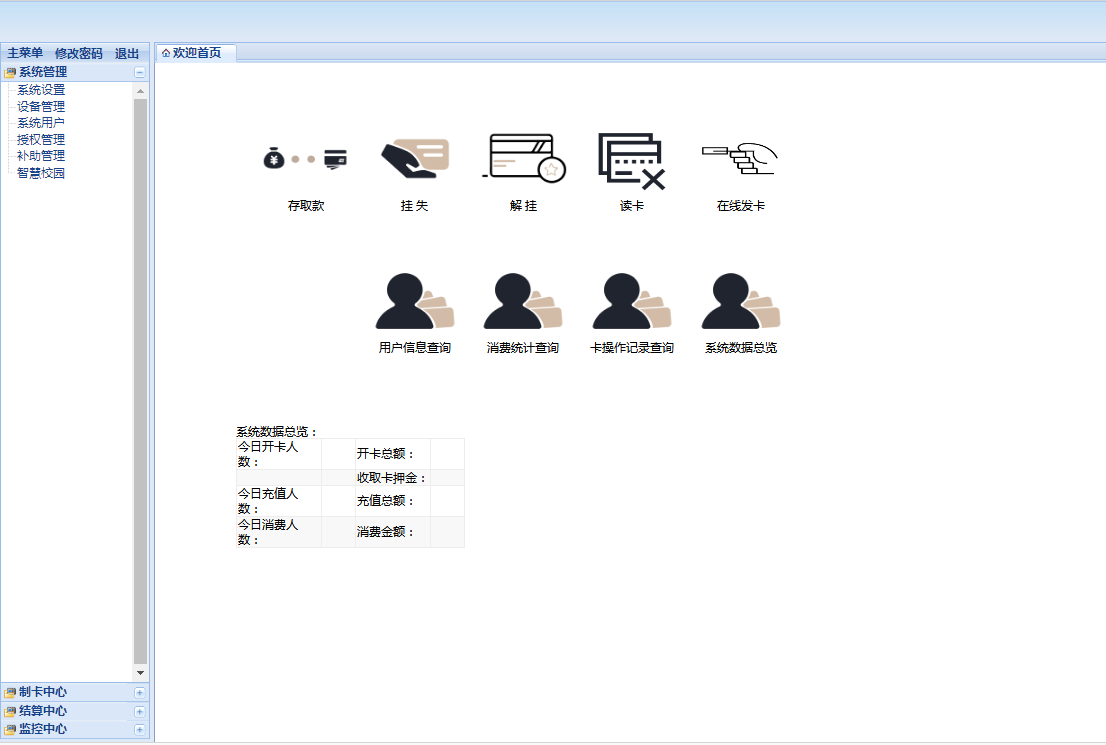This screenshot has width=1106, height=745.
Task: Click 修改密码 to change password
Action: coord(77,54)
